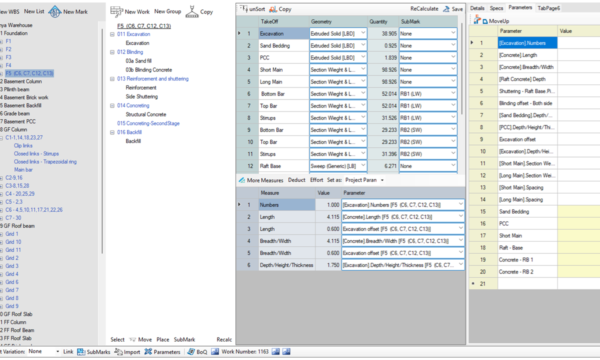
Task: Select the Main bar tree item
Action: (23, 170)
